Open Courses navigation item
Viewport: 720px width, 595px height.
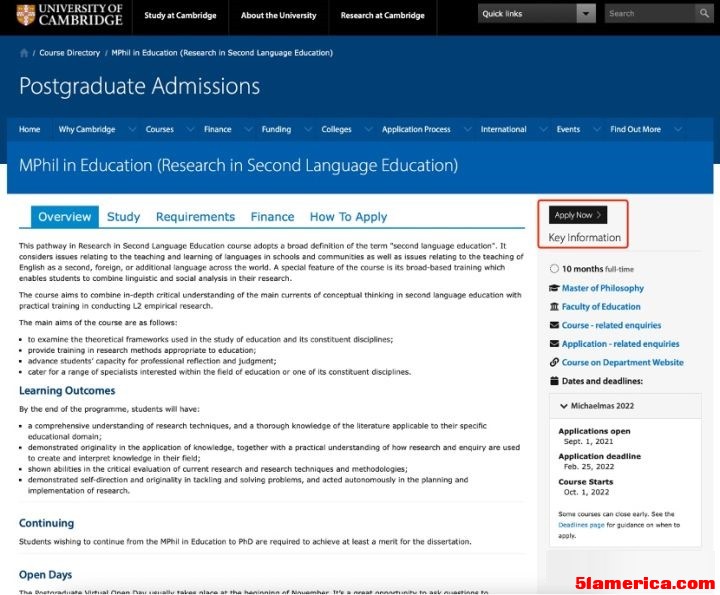pyautogui.click(x=159, y=129)
